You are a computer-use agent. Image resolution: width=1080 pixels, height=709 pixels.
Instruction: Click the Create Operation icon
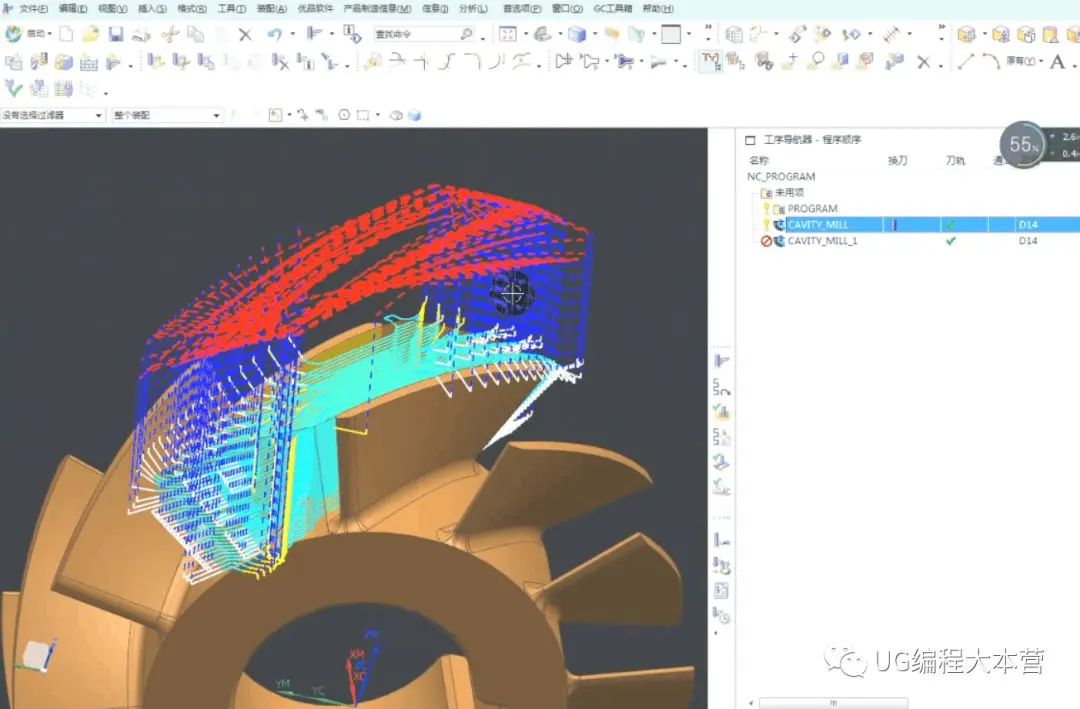coord(114,63)
